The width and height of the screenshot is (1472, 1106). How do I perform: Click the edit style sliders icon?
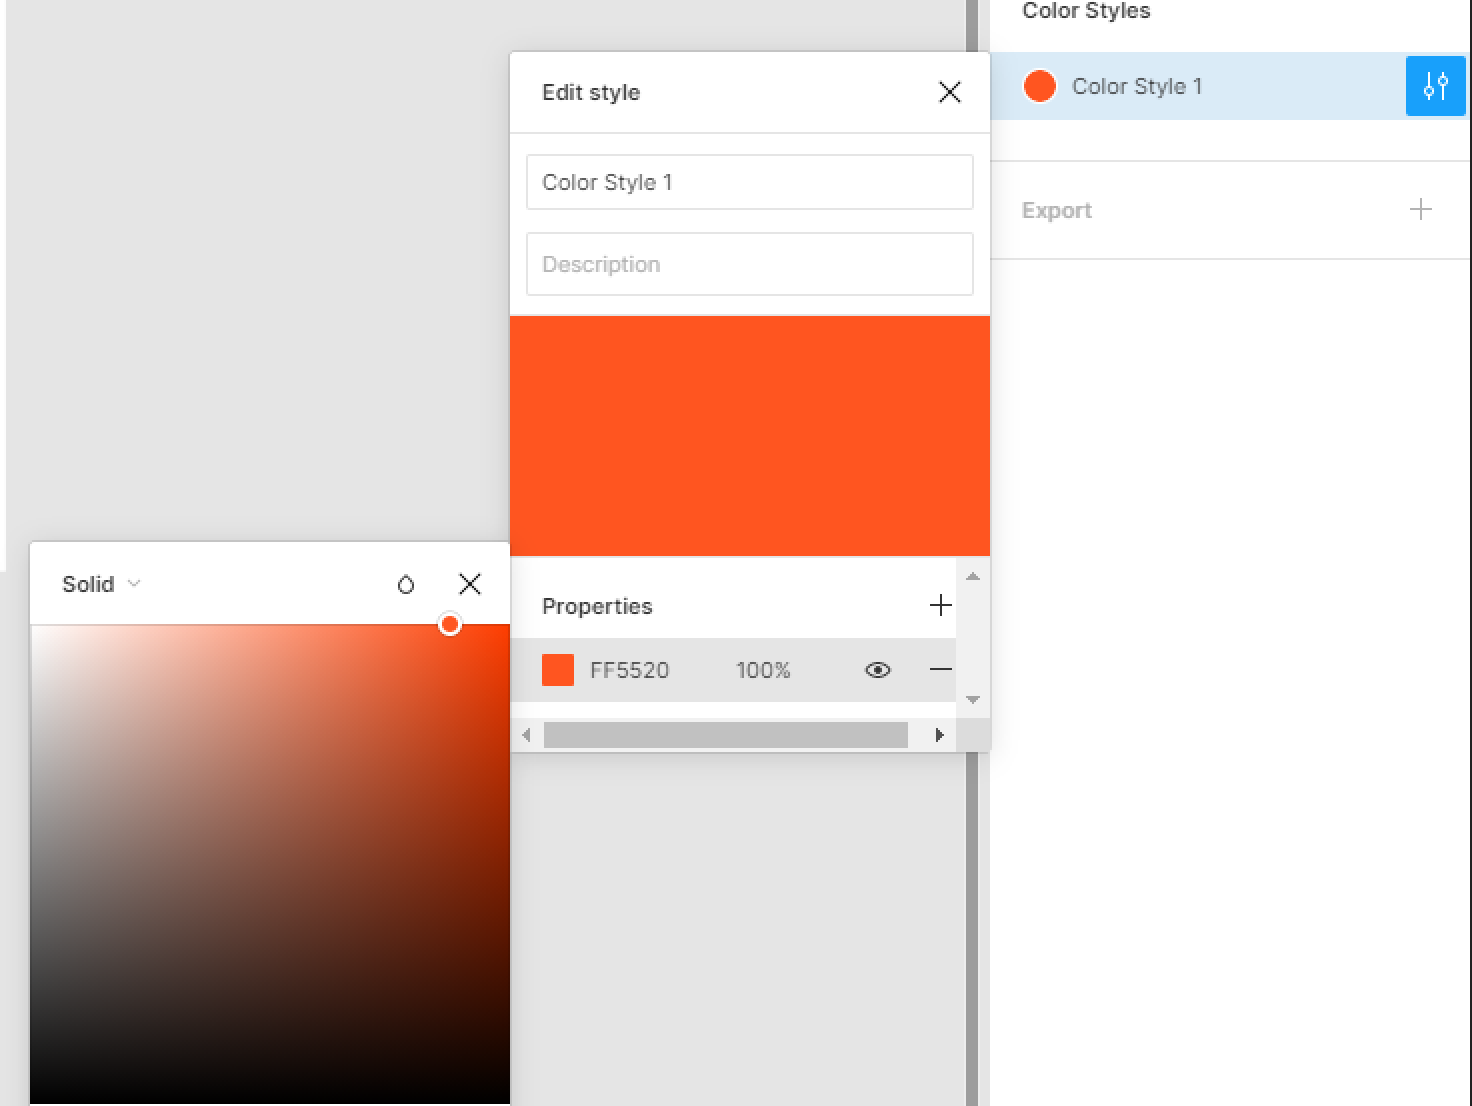coord(1435,87)
